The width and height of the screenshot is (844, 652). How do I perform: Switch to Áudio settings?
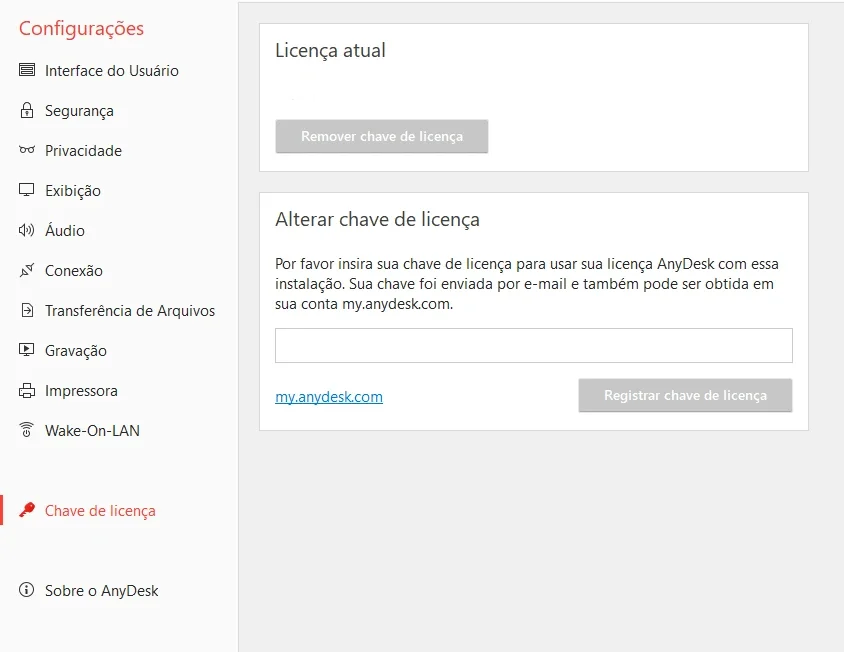click(x=65, y=230)
